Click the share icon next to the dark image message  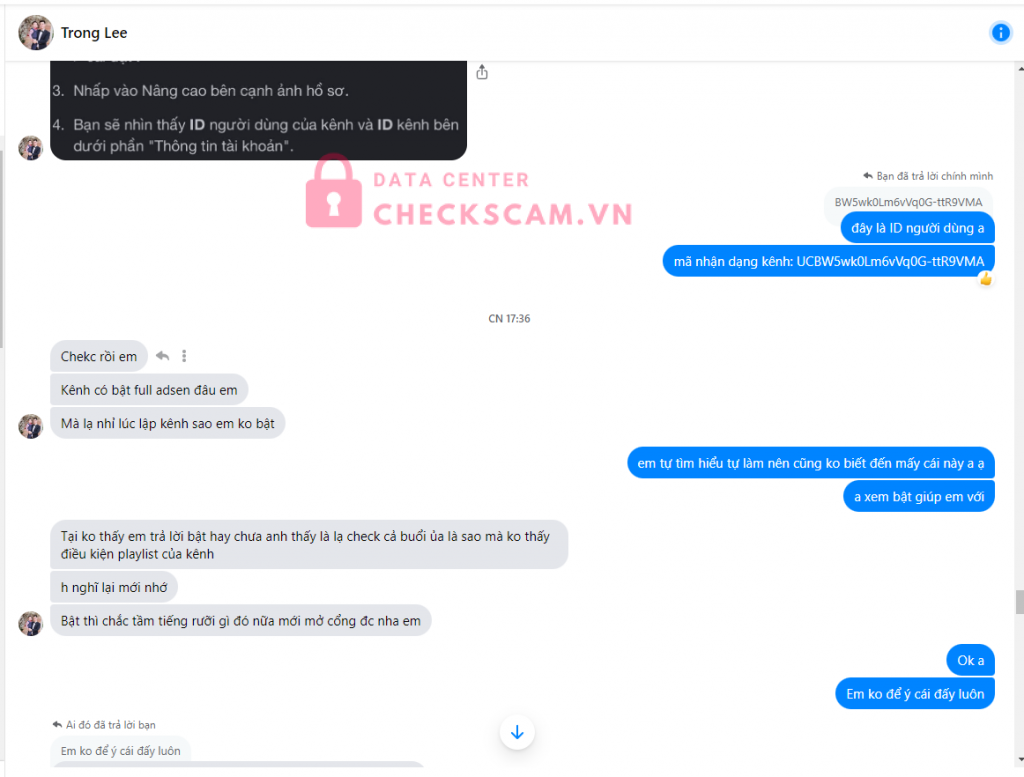(x=482, y=72)
